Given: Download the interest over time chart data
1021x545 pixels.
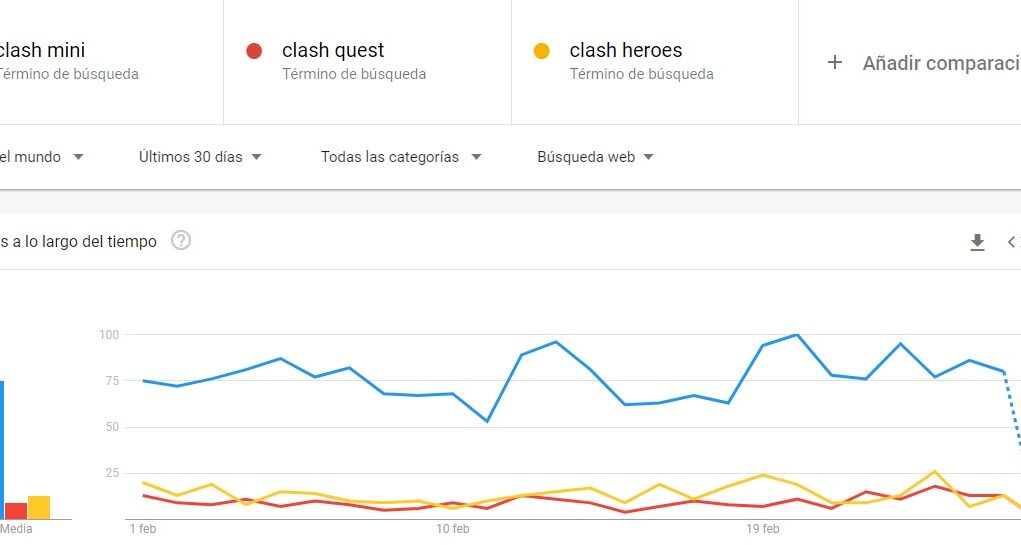Looking at the screenshot, I should (977, 242).
